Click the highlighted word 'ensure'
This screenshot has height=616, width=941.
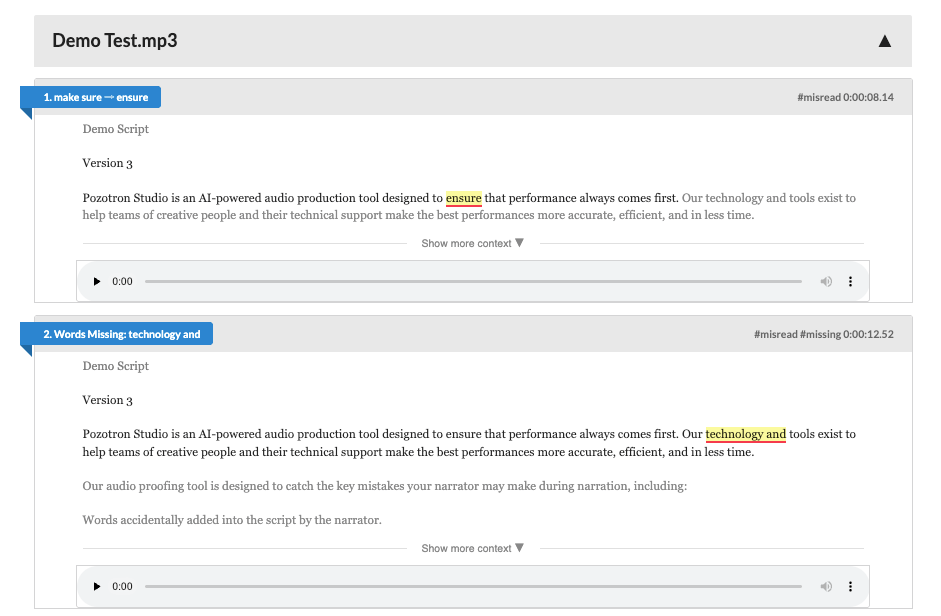[x=464, y=198]
